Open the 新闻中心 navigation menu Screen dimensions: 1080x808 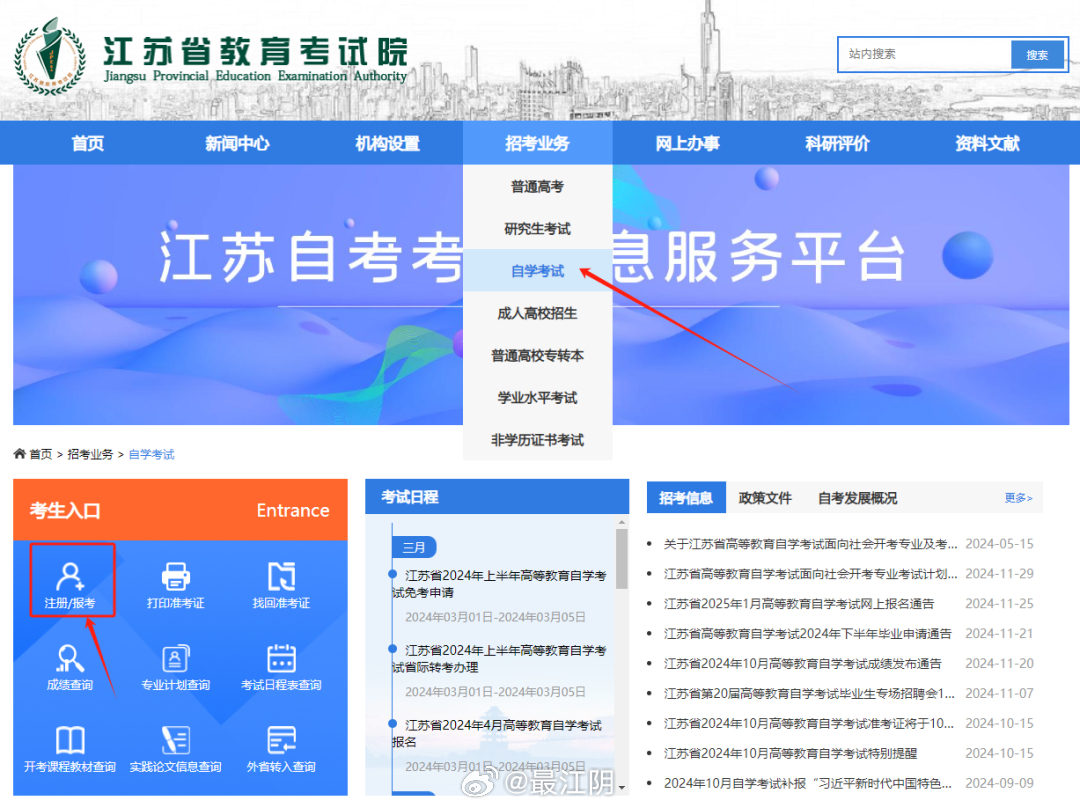click(x=237, y=143)
